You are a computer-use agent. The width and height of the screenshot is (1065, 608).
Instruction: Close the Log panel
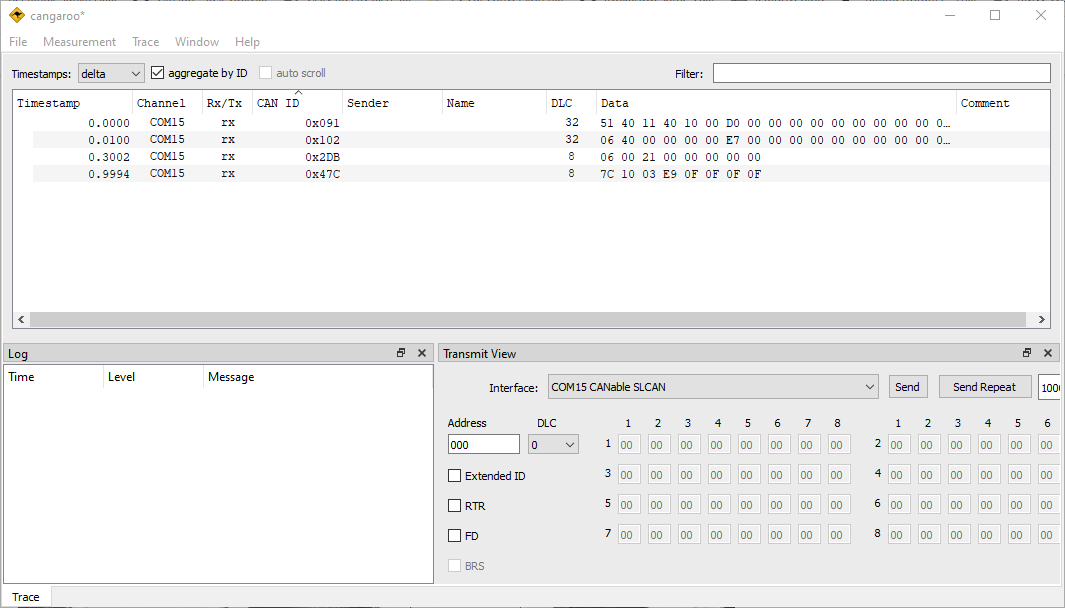click(x=421, y=353)
